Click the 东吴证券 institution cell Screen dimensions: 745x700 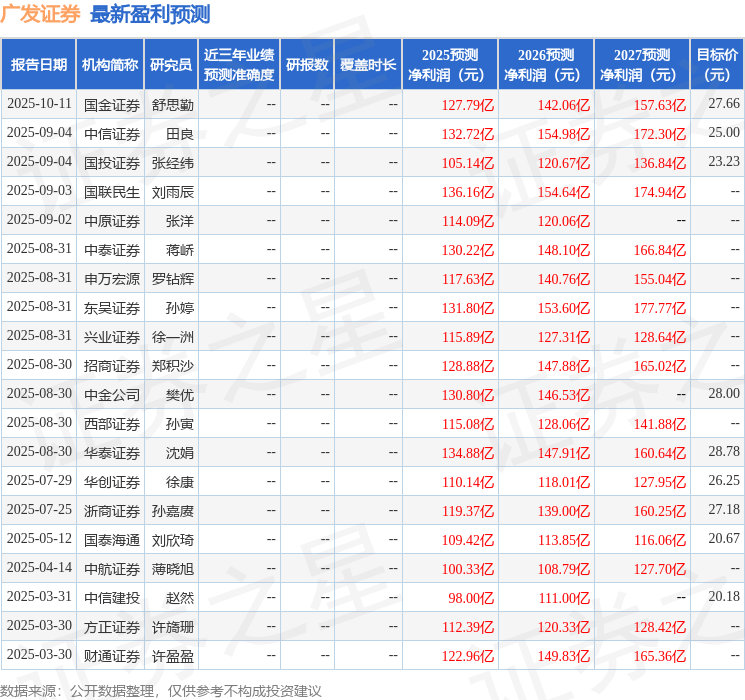[x=112, y=308]
